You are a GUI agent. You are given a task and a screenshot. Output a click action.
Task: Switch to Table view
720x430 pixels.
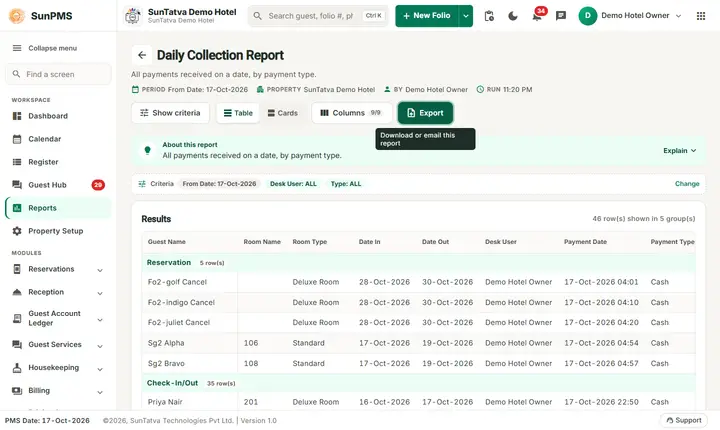238,113
